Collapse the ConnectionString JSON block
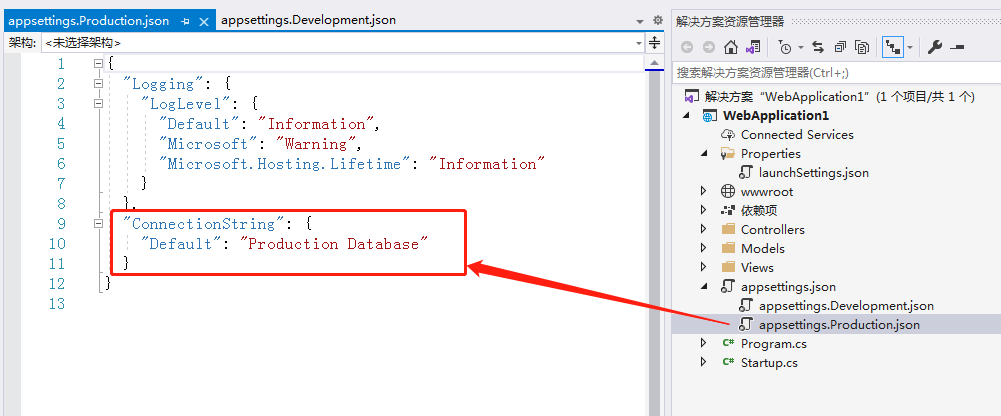This screenshot has height=416, width=1001. tap(98, 224)
